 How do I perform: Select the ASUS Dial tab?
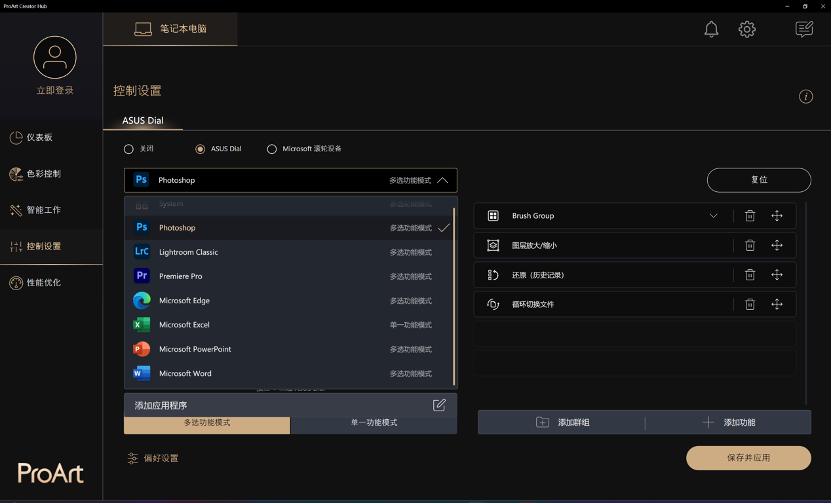coord(143,120)
